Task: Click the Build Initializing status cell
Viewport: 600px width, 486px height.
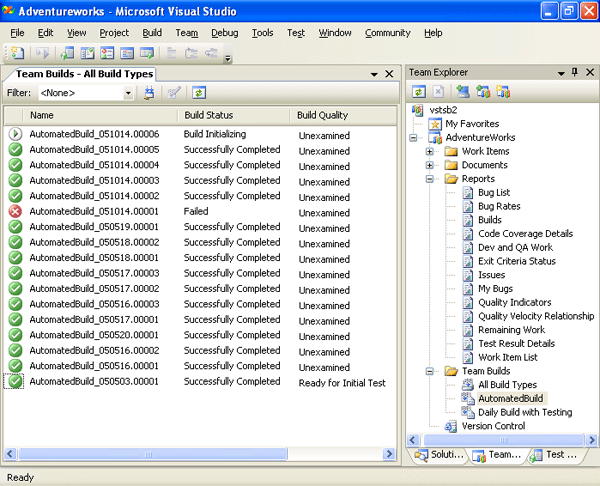Action: 215,134
